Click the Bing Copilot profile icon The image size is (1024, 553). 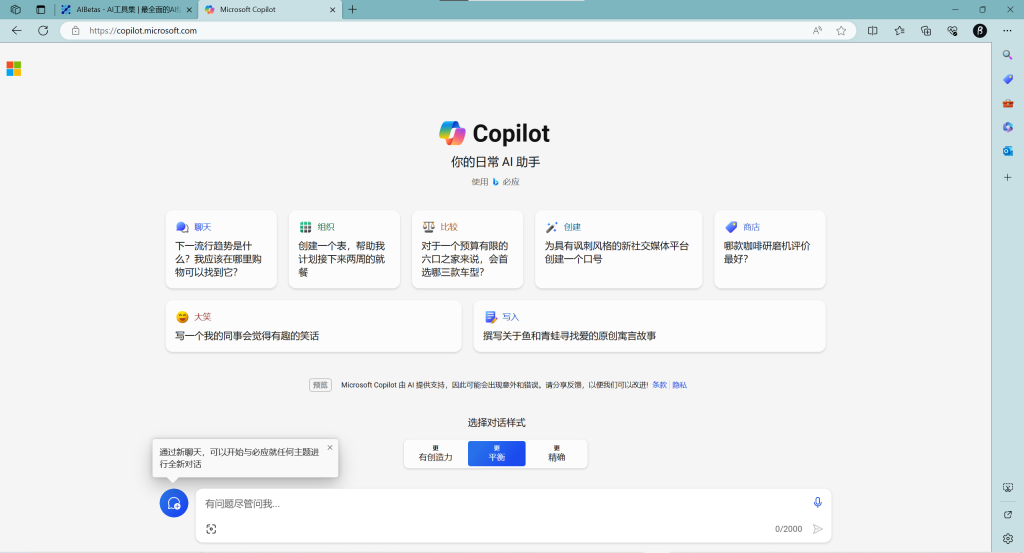pyautogui.click(x=980, y=31)
